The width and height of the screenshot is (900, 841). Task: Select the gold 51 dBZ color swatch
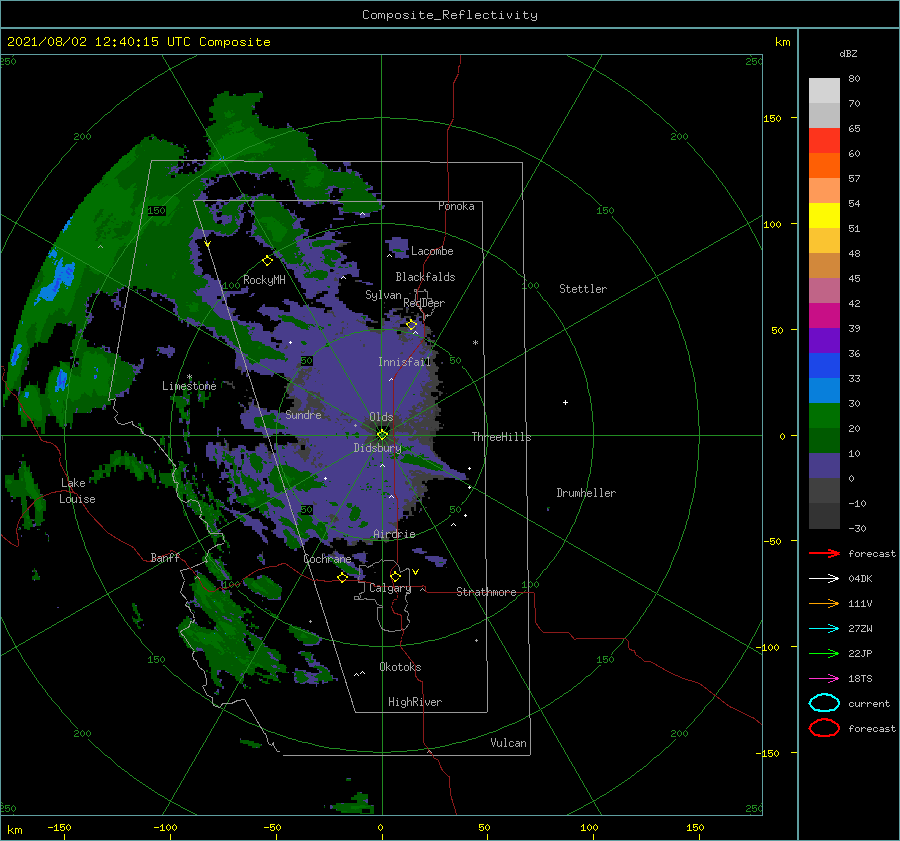point(824,241)
